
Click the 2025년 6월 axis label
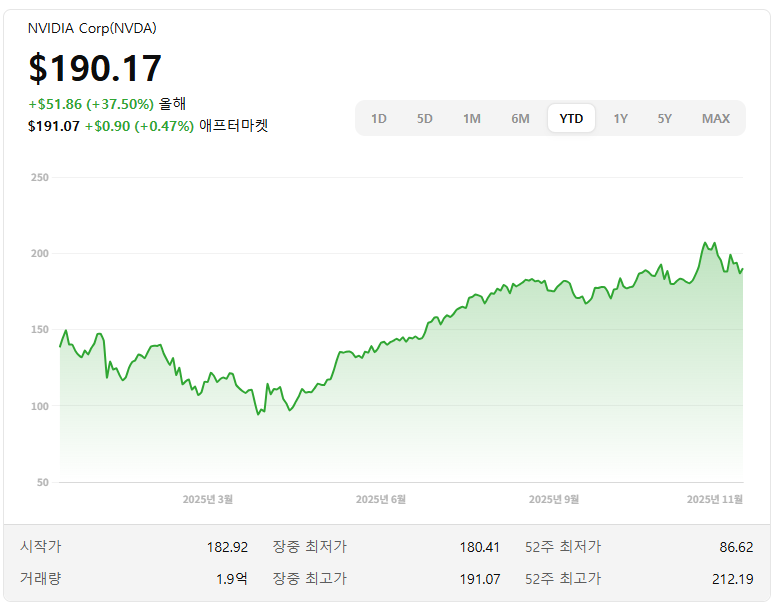381,499
